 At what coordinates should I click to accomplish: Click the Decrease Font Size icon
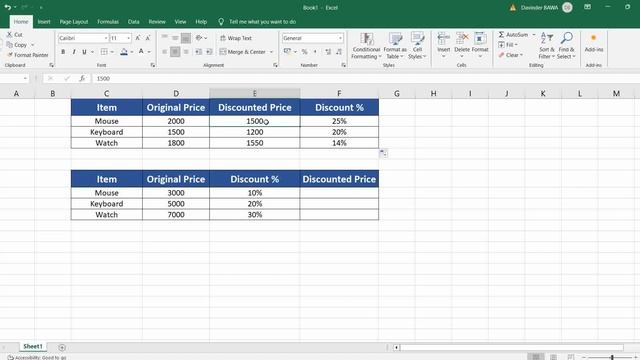(148, 38)
